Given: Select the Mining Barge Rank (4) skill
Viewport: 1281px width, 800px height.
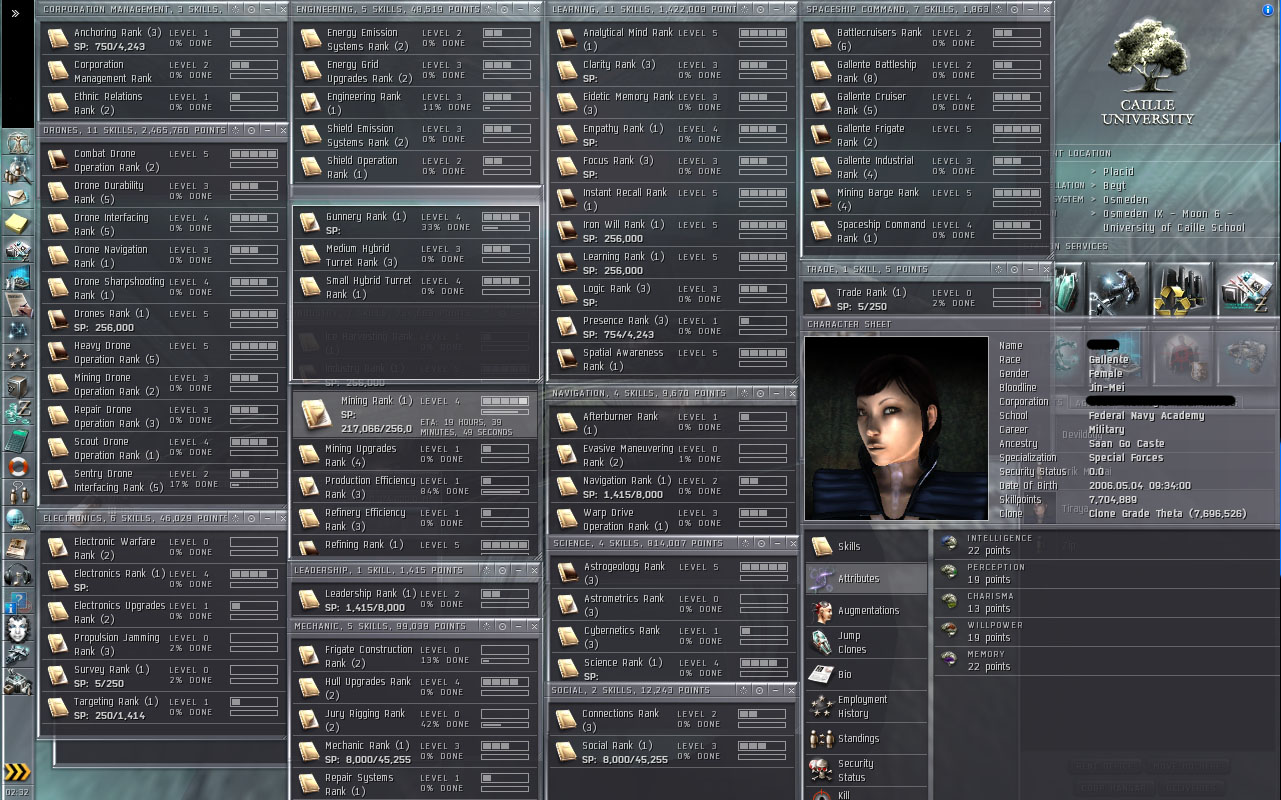Looking at the screenshot, I should coord(928,199).
